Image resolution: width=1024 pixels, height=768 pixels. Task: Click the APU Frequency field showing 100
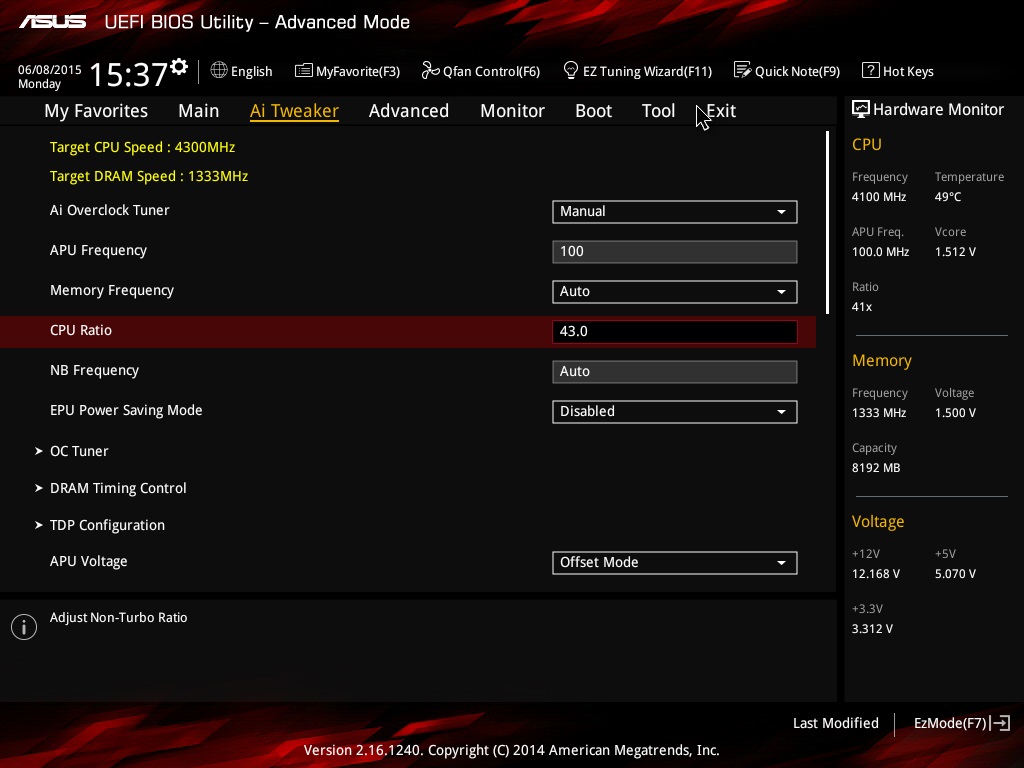675,251
